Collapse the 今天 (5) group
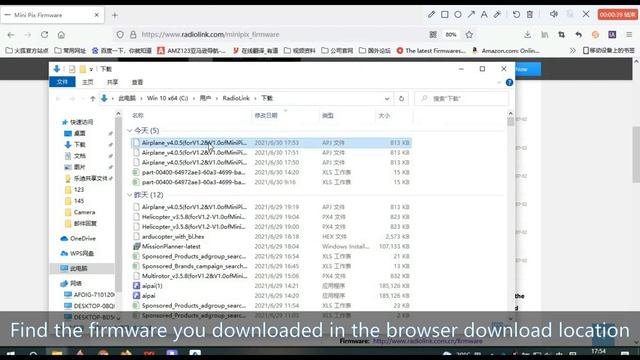The image size is (640, 360). (x=129, y=131)
